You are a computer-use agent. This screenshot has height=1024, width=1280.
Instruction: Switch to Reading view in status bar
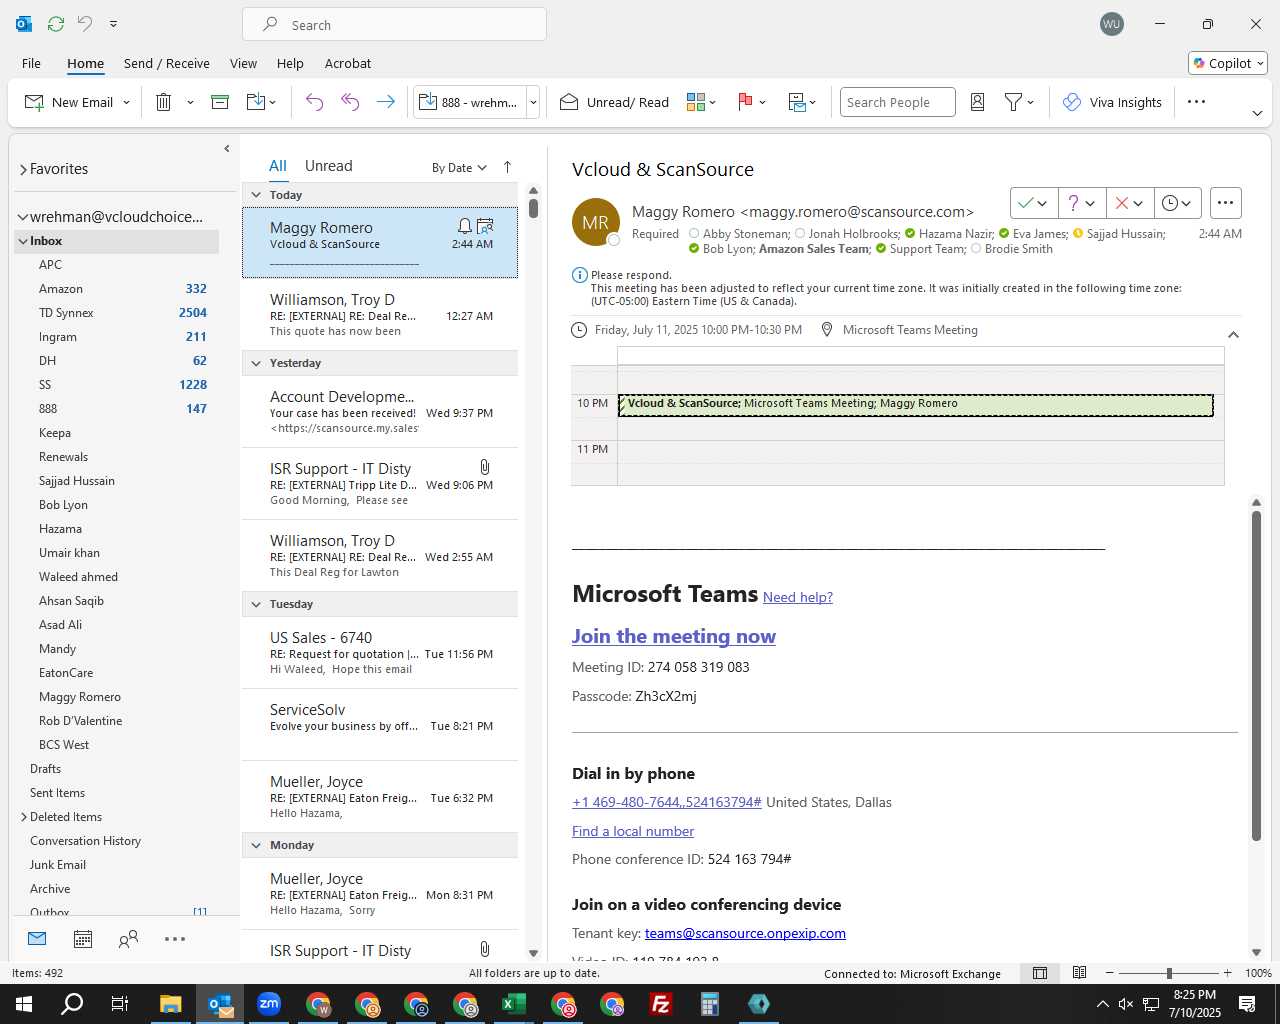1079,973
